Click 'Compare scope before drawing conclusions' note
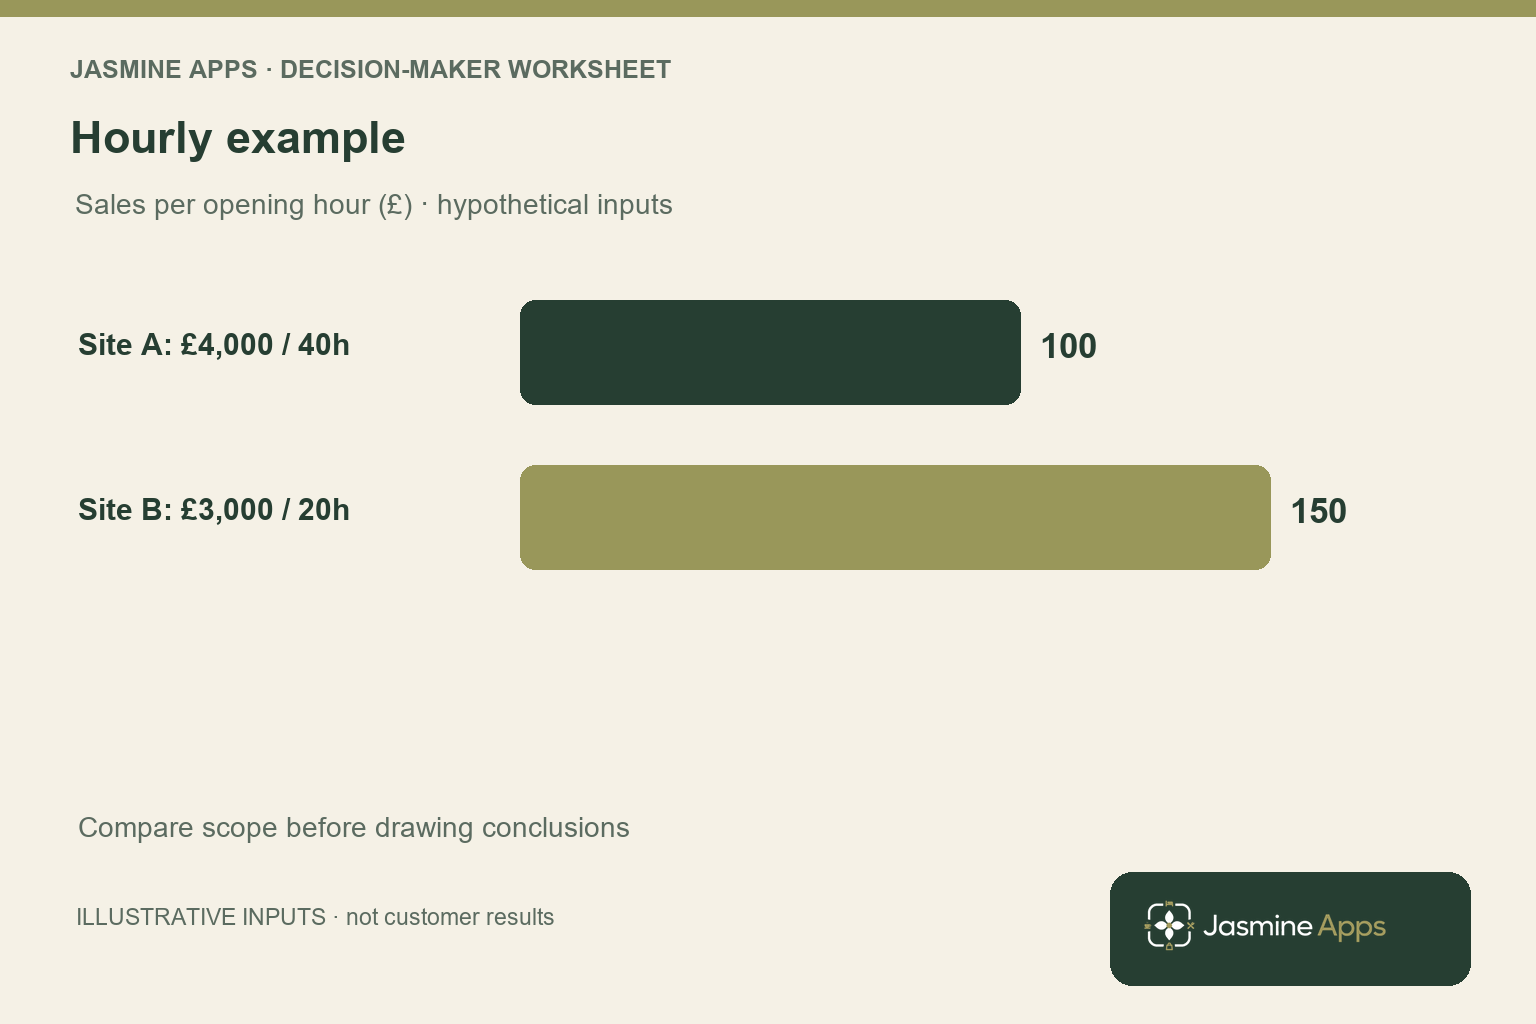The width and height of the screenshot is (1536, 1024). click(x=354, y=828)
